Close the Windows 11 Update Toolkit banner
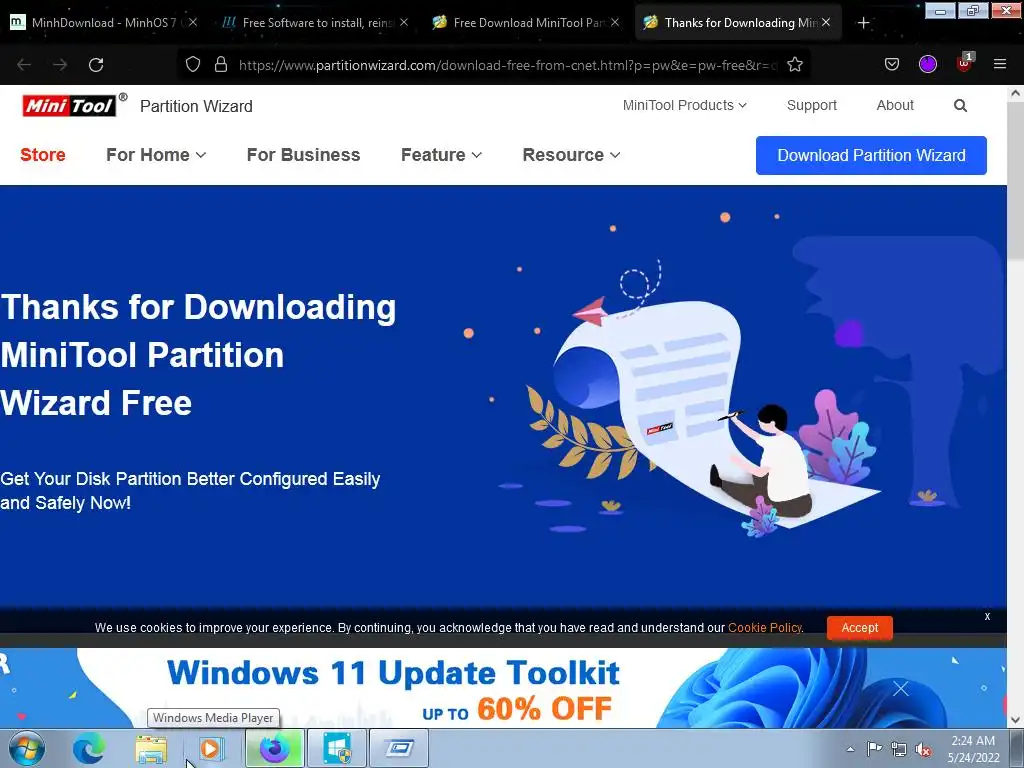 tap(901, 688)
